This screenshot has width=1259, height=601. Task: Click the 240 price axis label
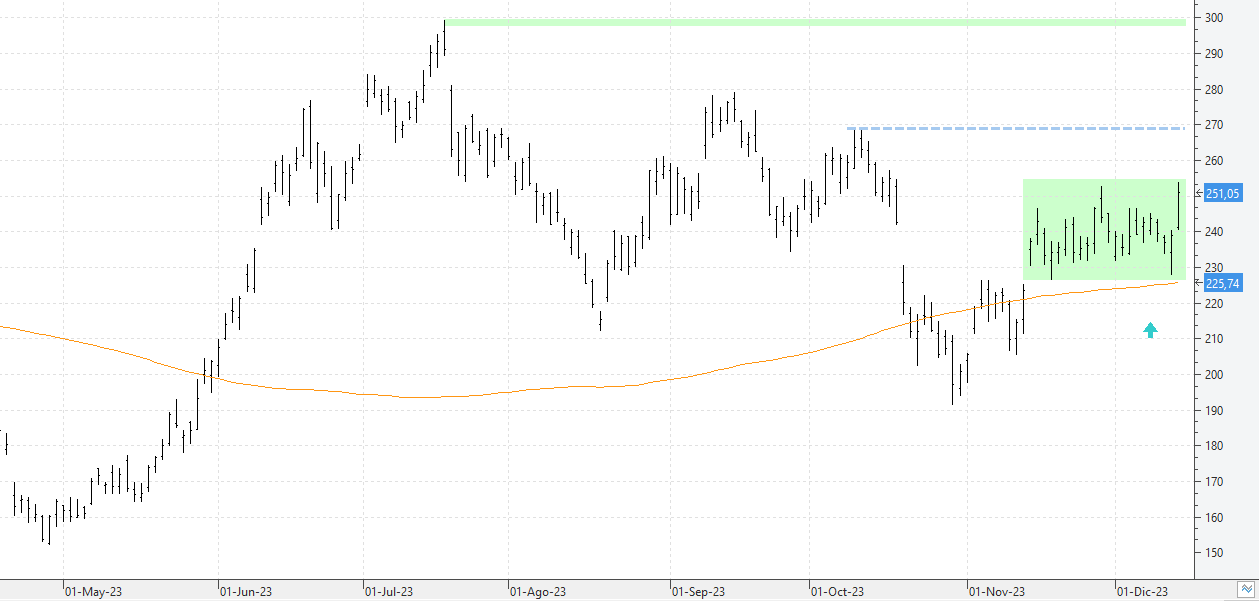pos(1214,232)
